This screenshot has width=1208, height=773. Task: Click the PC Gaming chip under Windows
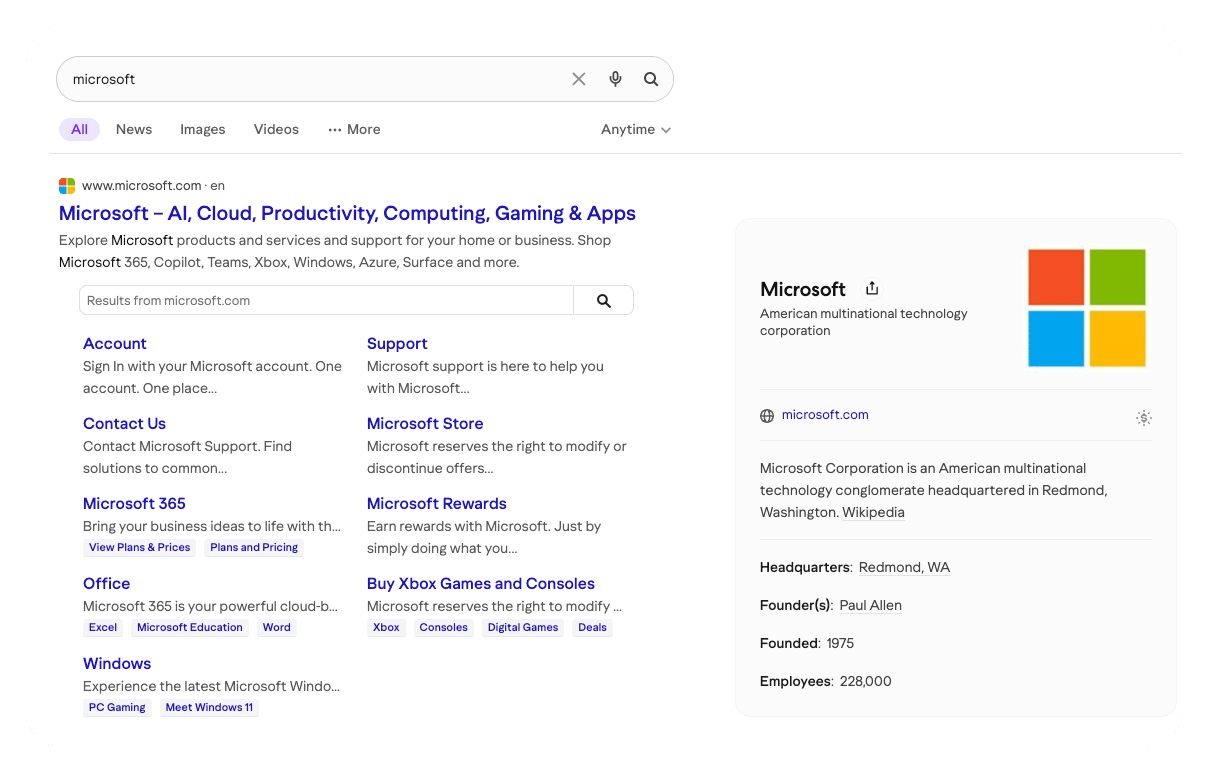pyautogui.click(x=117, y=707)
